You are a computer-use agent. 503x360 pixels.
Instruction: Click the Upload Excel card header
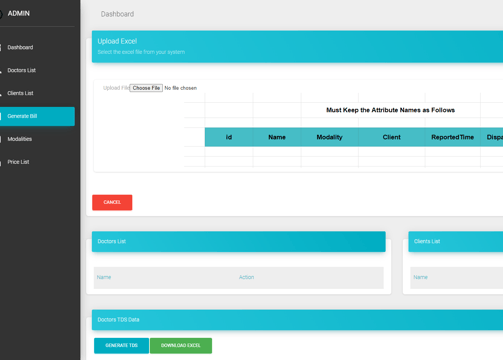point(297,47)
